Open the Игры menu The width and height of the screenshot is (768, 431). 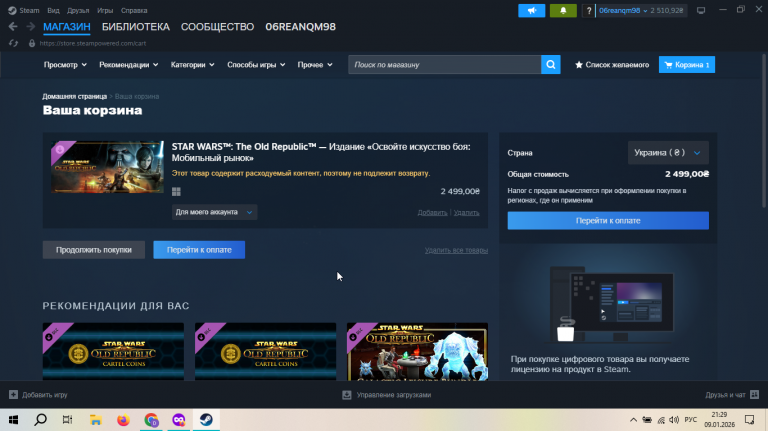point(105,10)
